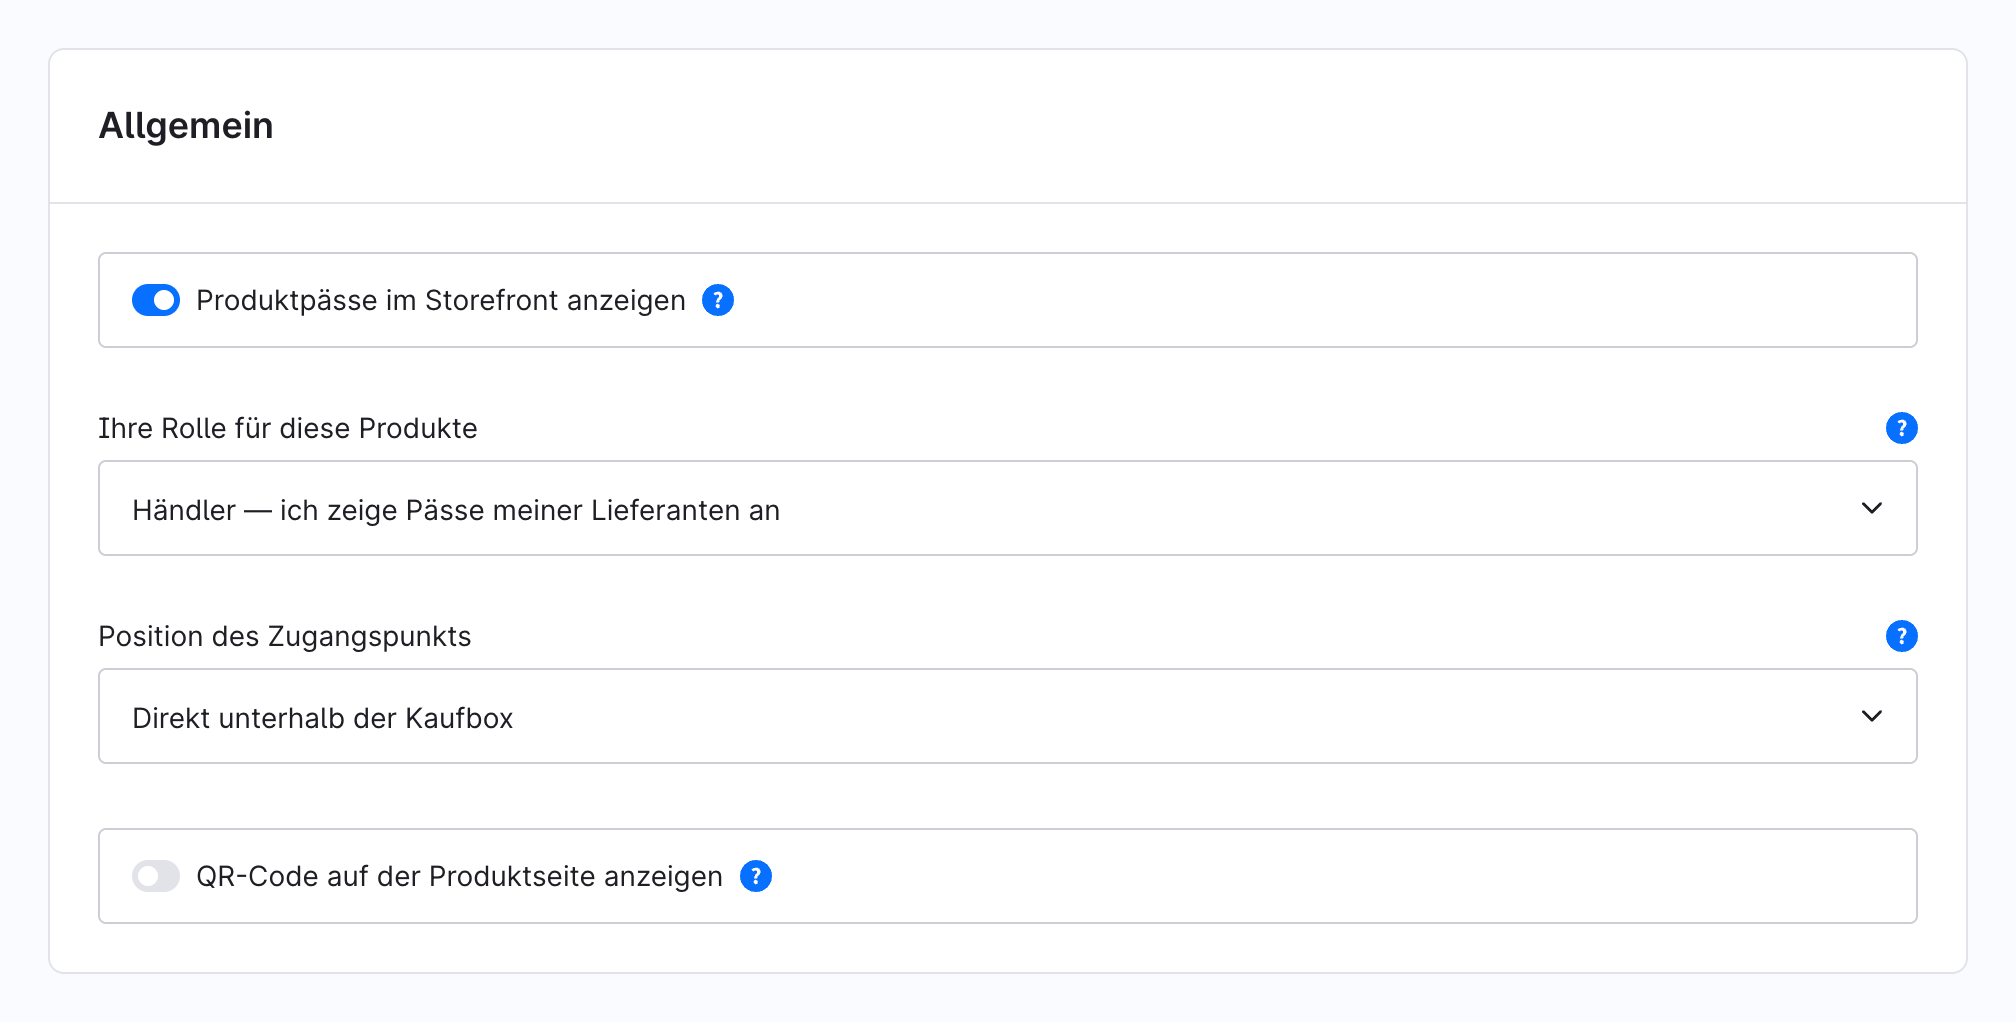This screenshot has height=1022, width=2016.
Task: Open help icon for Position des Zugangspunkts
Action: (x=1901, y=636)
